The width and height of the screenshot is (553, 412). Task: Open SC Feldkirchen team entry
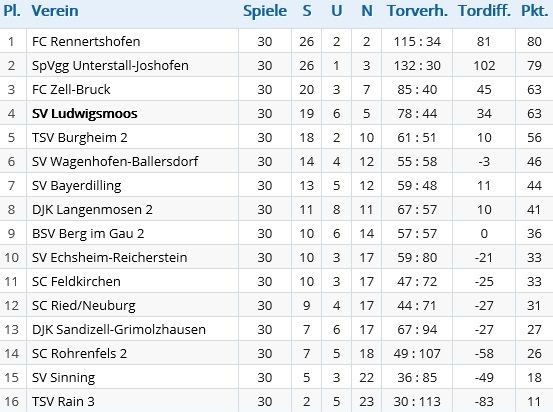tap(76, 281)
